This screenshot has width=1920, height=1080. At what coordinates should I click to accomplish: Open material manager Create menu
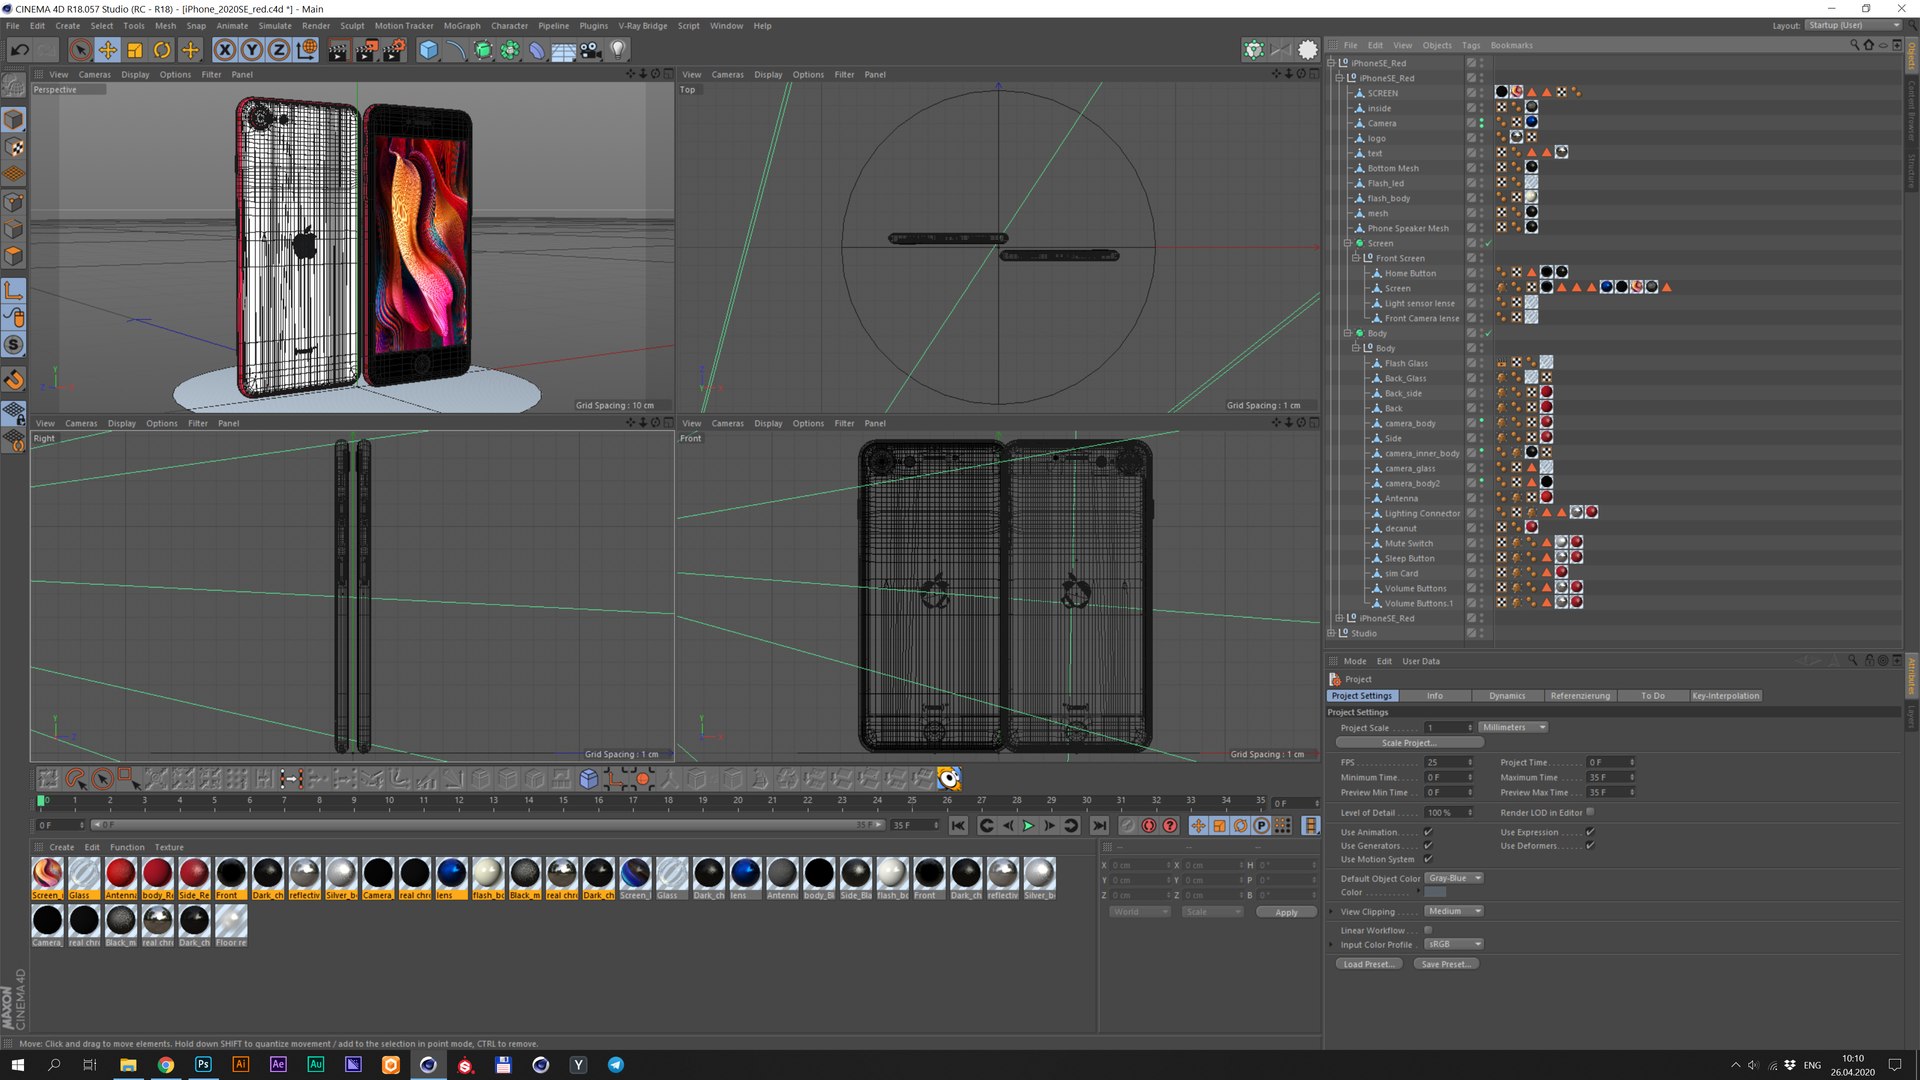point(61,847)
